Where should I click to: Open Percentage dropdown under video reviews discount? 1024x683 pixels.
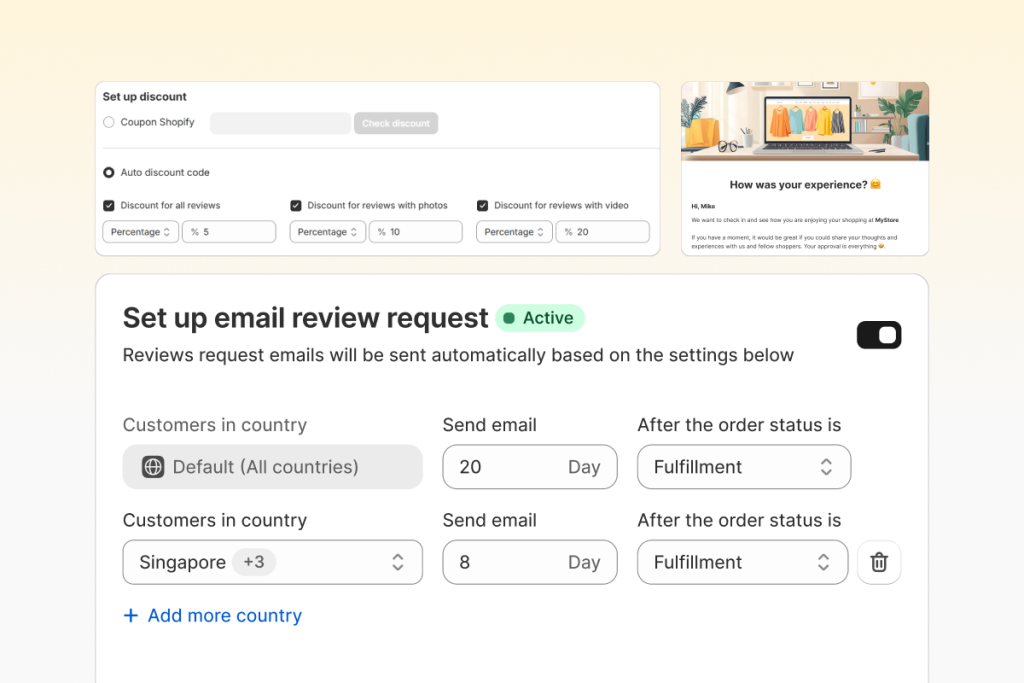[x=515, y=232]
